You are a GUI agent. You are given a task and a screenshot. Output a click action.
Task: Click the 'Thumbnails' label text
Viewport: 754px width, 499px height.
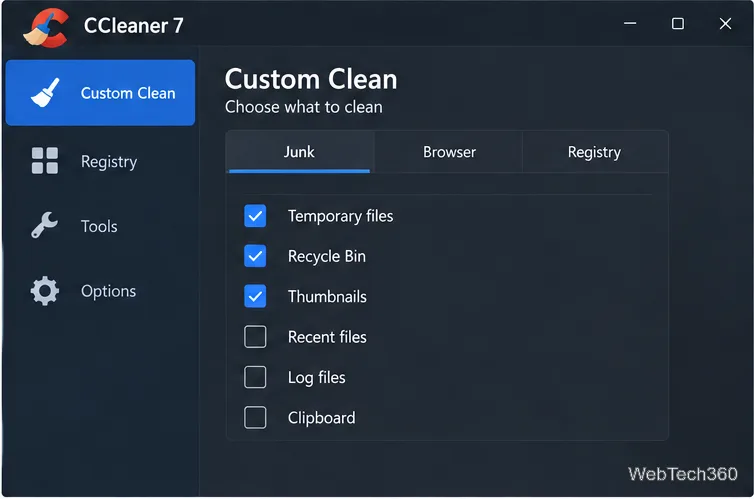[x=327, y=297]
